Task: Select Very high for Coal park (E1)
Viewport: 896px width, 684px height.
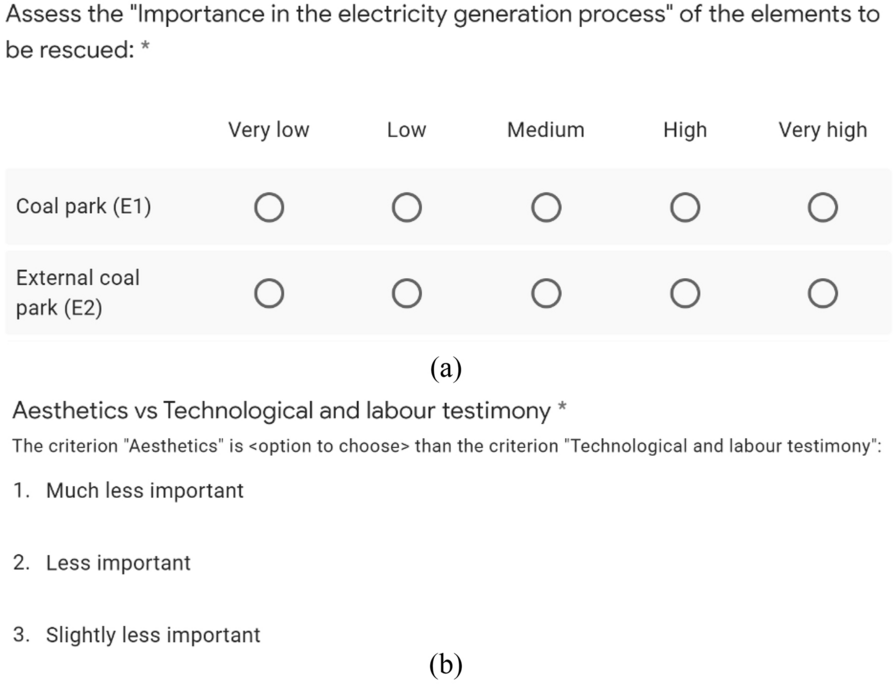Action: [823, 207]
